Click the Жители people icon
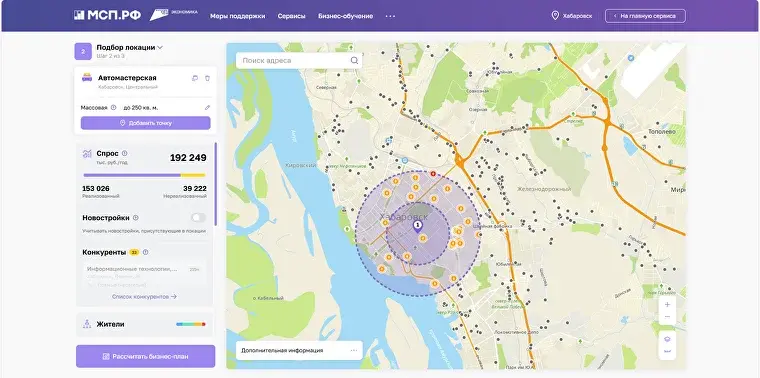 87,324
